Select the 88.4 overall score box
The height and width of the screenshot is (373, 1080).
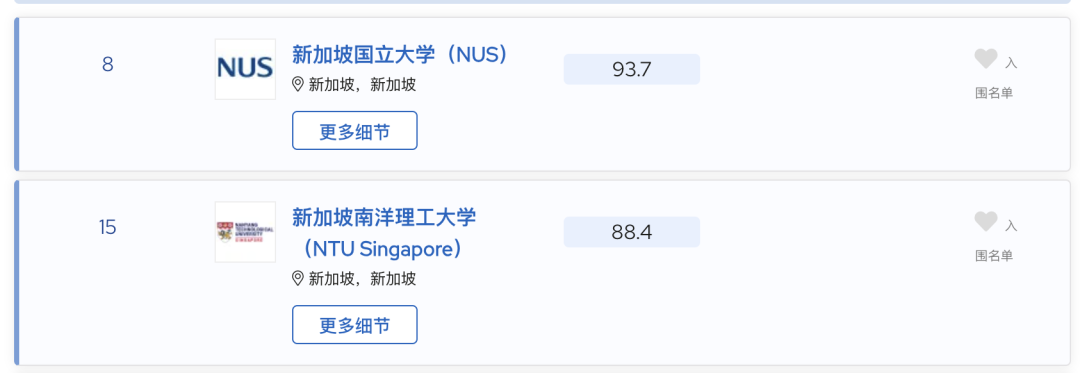632,232
